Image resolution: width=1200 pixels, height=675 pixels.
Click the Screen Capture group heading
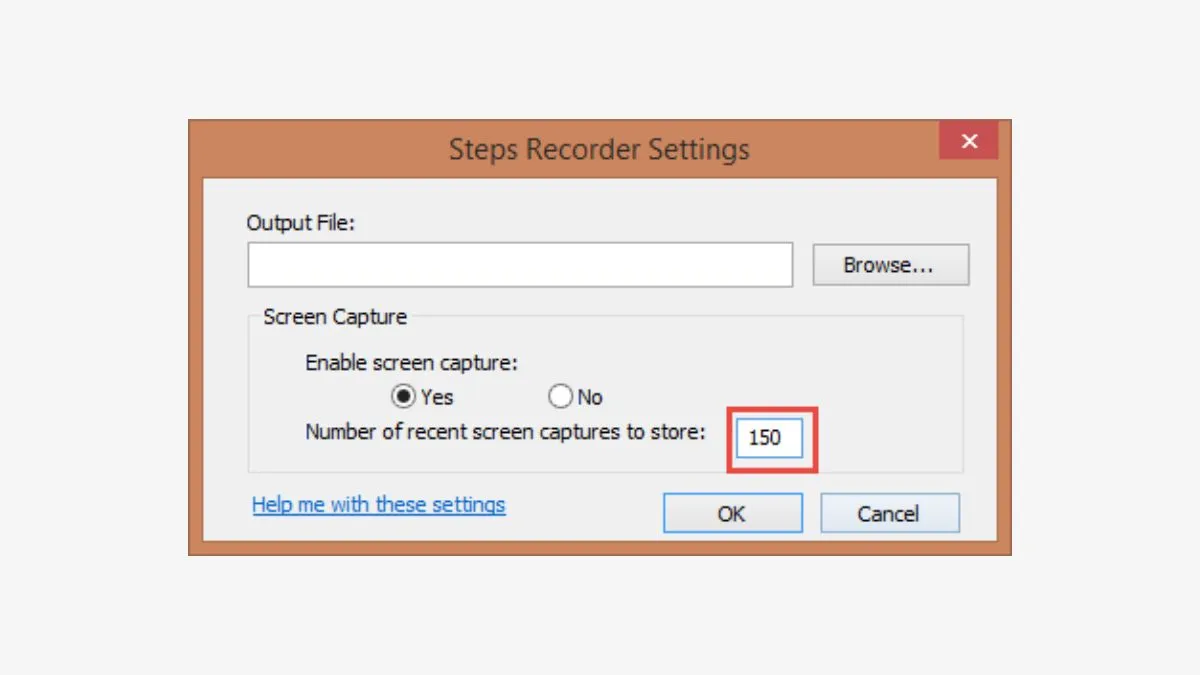coord(335,317)
